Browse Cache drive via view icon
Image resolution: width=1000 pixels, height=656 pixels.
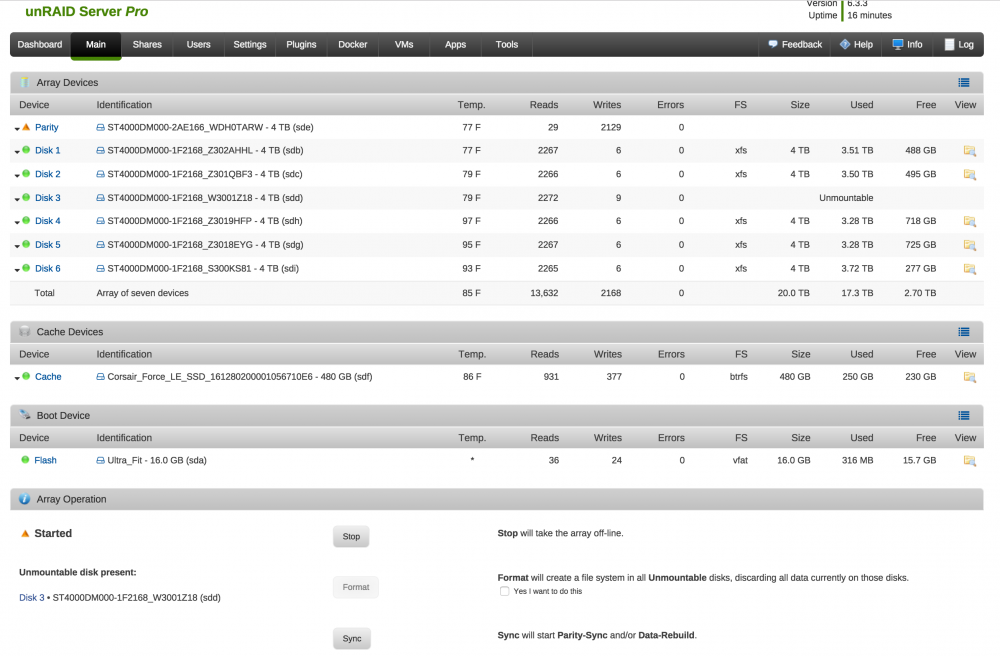[969, 377]
